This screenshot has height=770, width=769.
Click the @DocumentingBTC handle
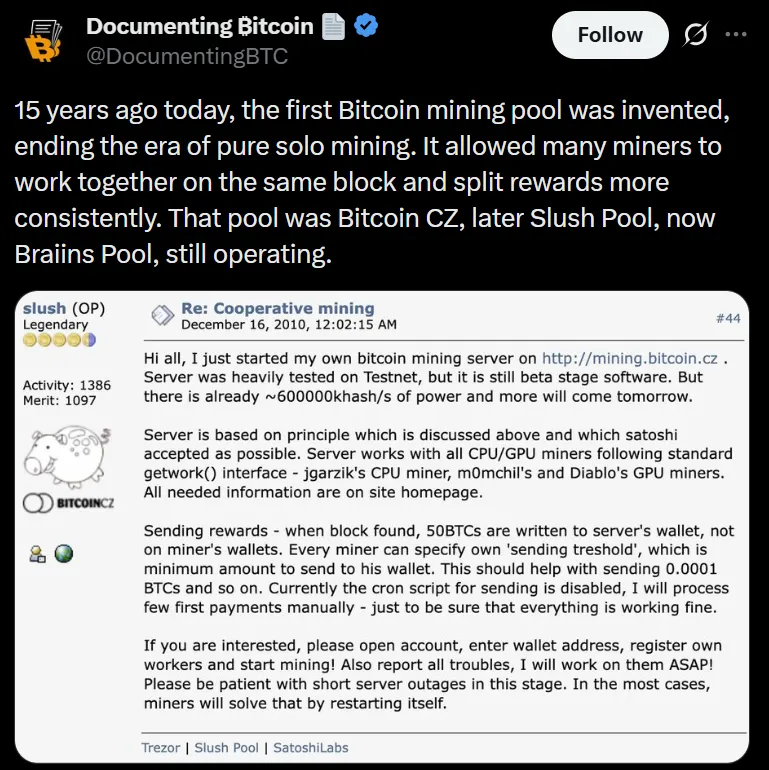pyautogui.click(x=187, y=56)
